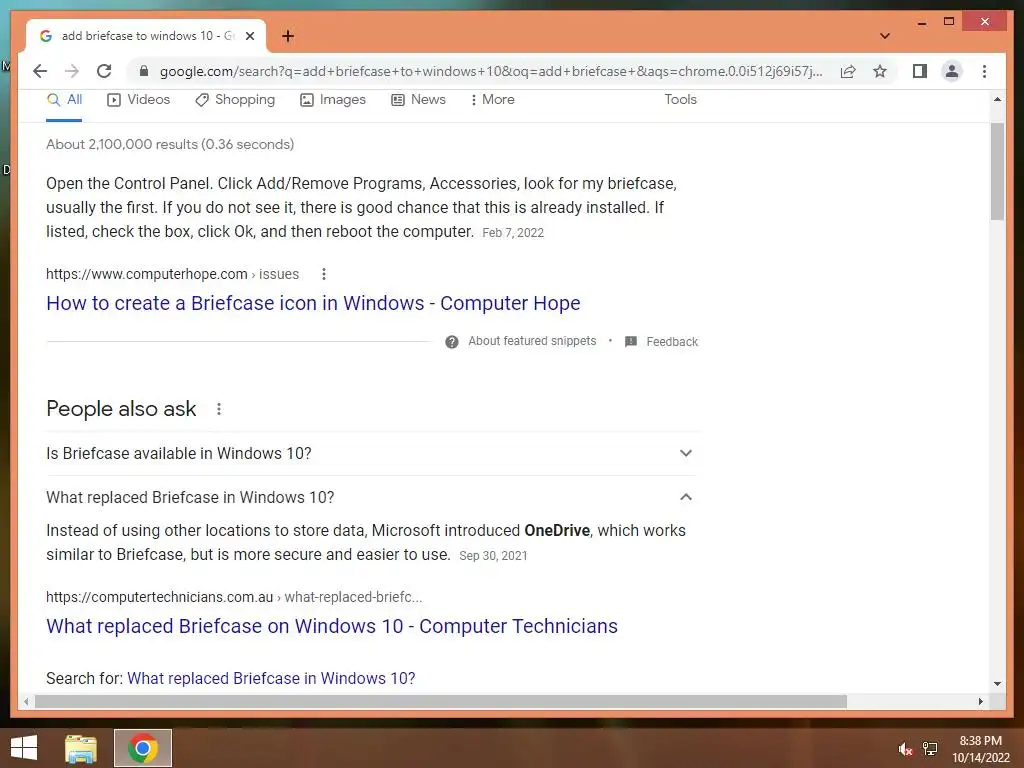Click the scroll down arrow

click(997, 684)
